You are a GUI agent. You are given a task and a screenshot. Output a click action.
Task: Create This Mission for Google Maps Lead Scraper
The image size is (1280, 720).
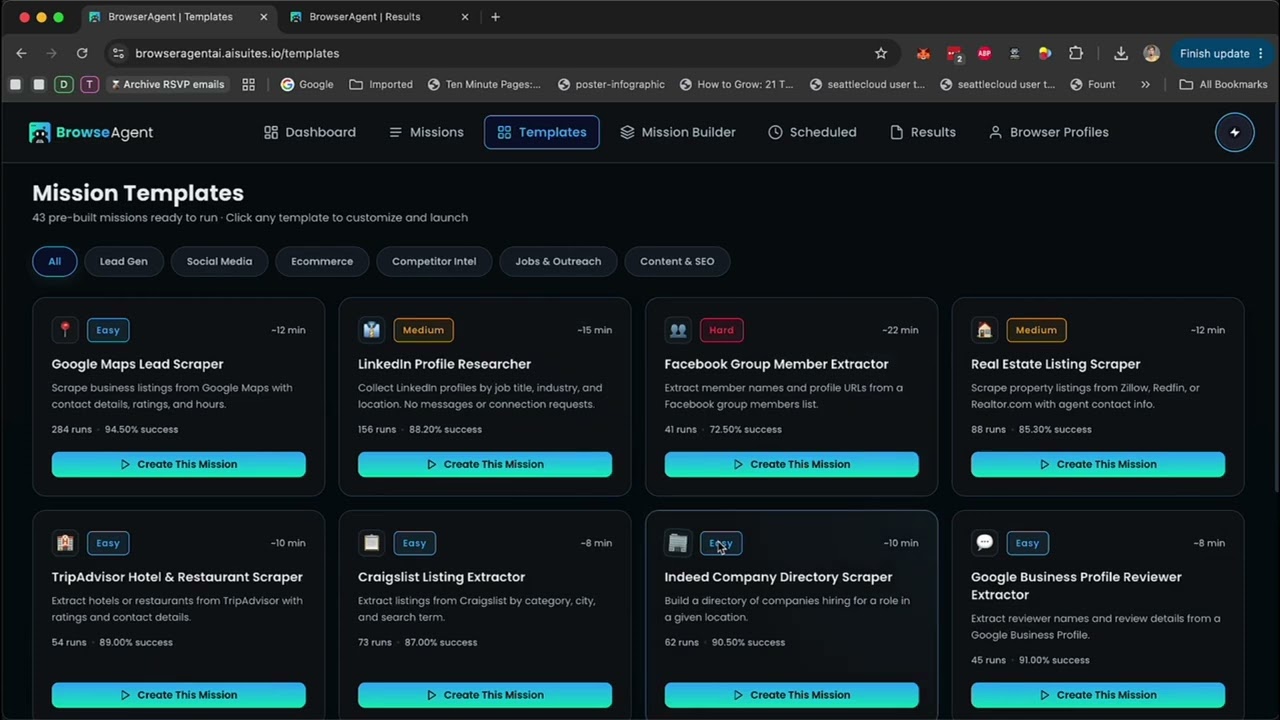(179, 464)
